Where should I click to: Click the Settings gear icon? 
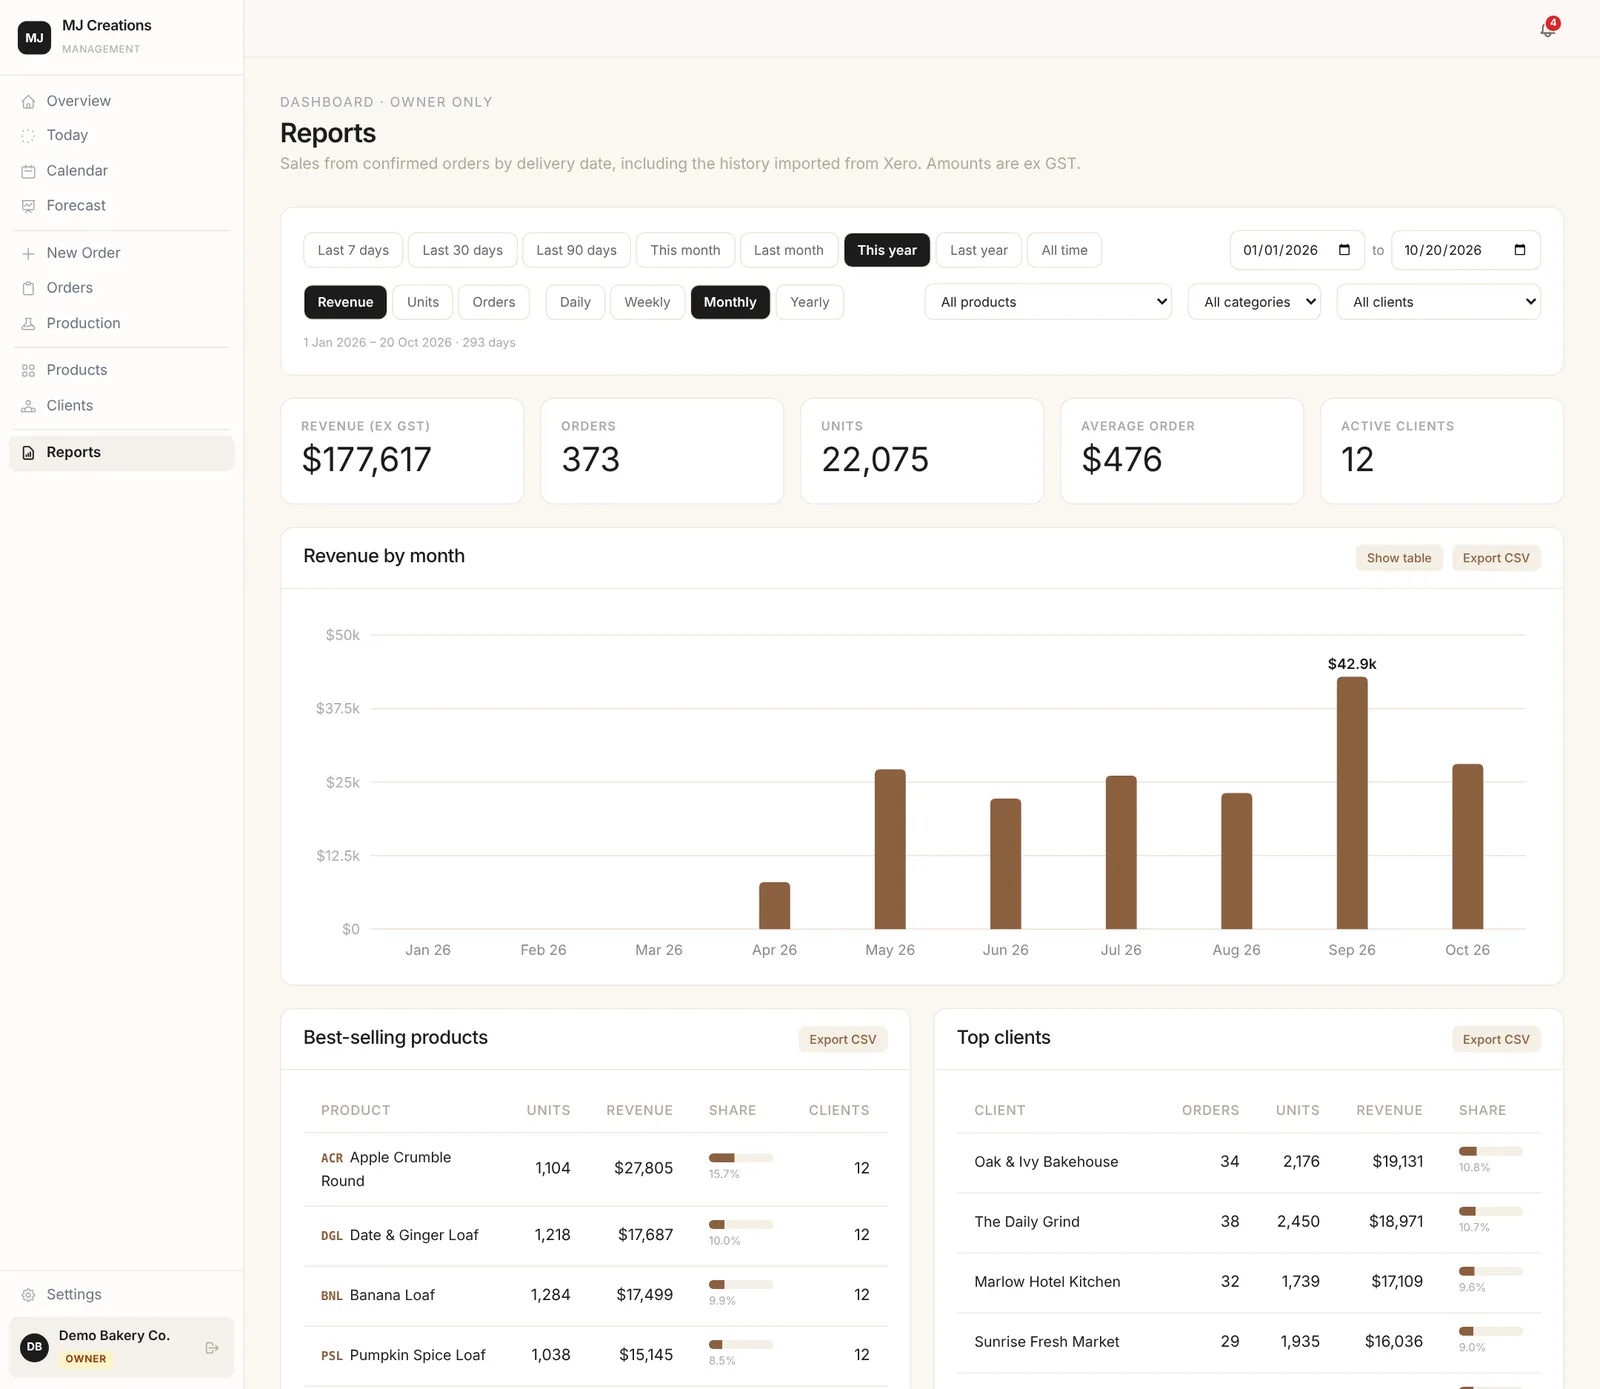point(28,1295)
